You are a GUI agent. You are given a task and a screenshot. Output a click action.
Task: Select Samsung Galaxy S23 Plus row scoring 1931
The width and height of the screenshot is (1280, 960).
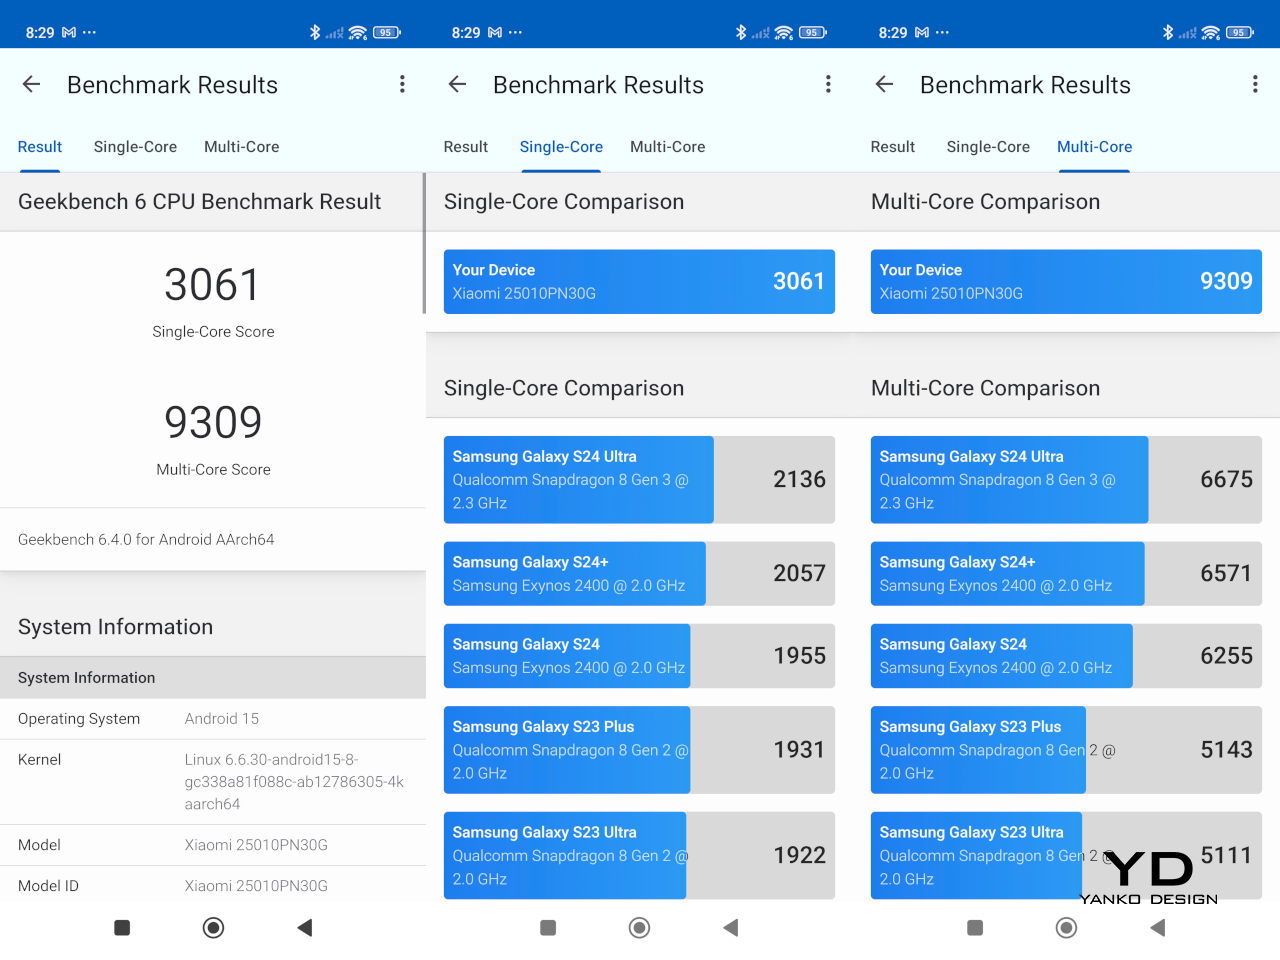click(x=639, y=750)
